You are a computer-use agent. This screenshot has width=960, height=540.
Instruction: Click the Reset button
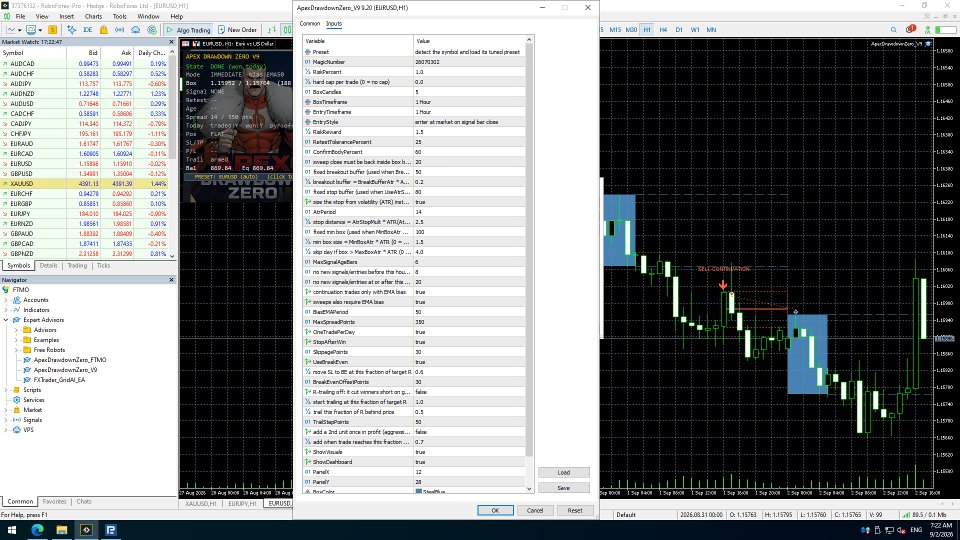pos(575,510)
